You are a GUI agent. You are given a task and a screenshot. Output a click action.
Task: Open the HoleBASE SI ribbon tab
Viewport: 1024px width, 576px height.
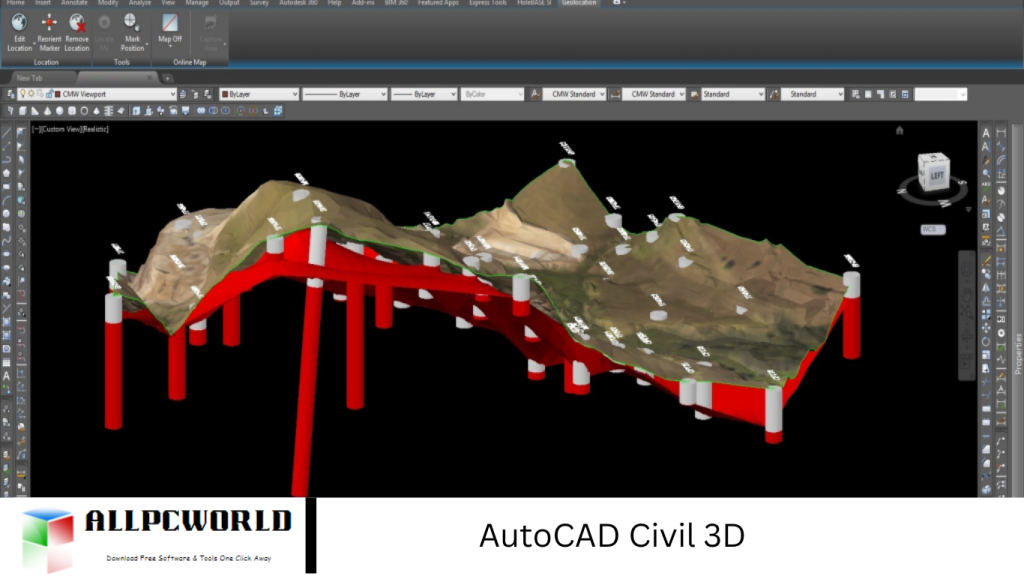[534, 3]
